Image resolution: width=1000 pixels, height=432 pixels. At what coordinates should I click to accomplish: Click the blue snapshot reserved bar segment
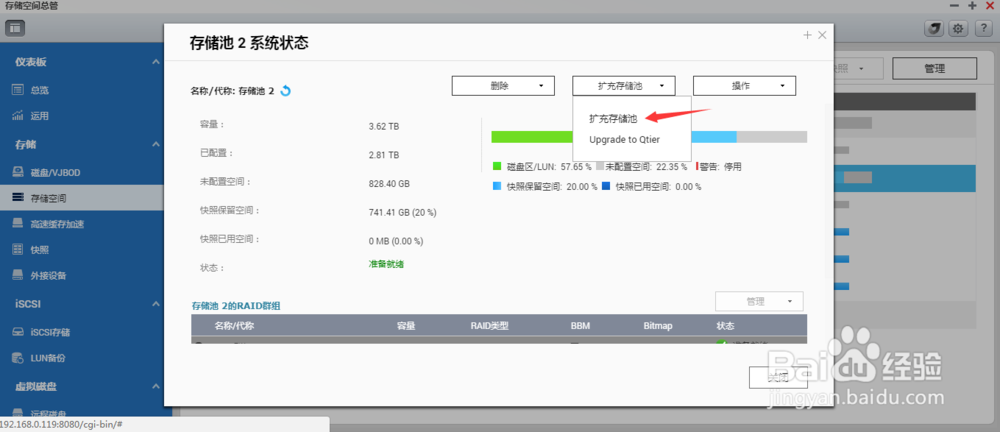tap(714, 137)
